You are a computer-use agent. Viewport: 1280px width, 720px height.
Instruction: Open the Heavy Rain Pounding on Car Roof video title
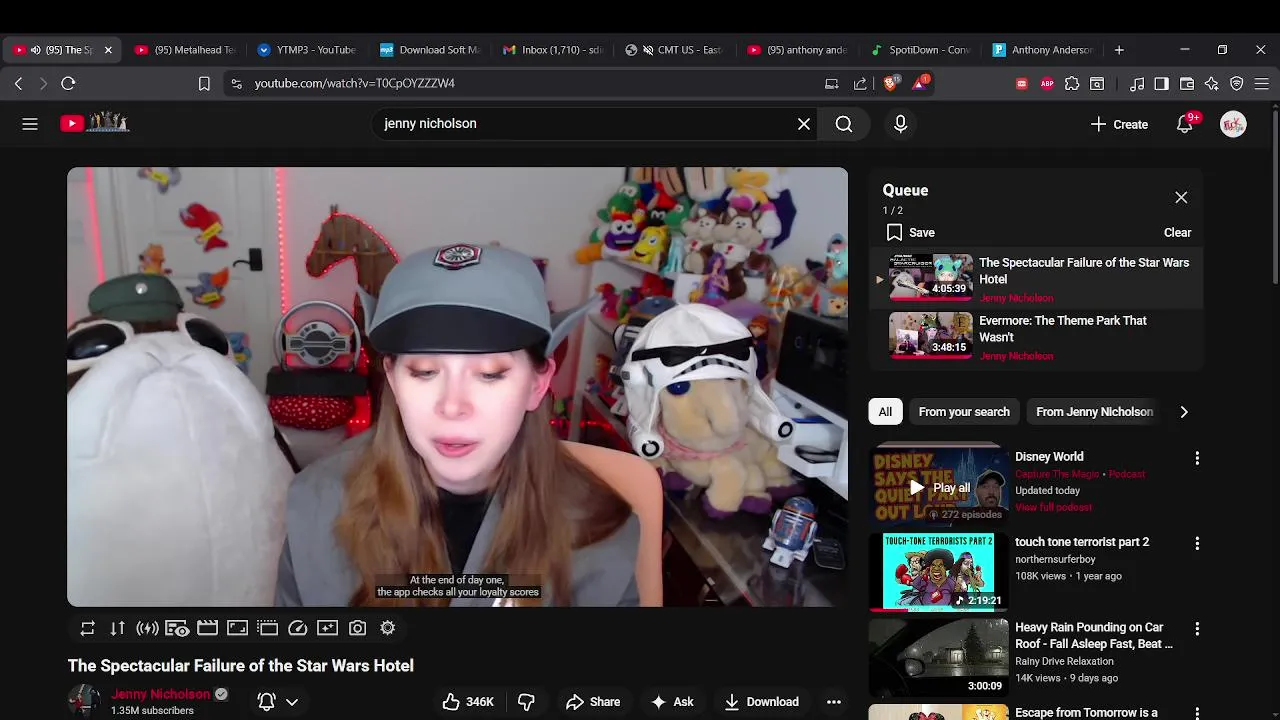1094,636
